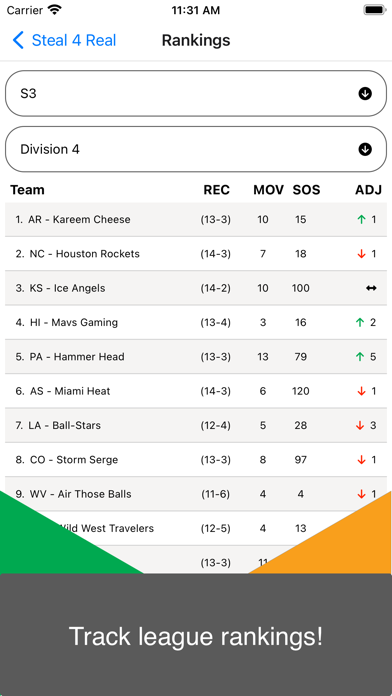
Task: Tap the Track league rankings banner
Action: tap(196, 635)
